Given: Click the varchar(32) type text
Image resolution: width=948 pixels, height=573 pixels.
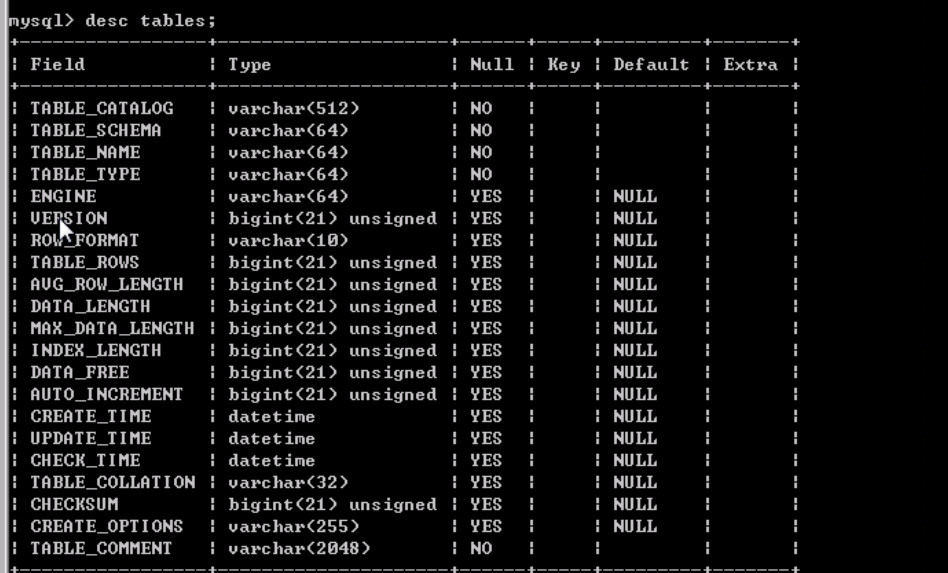Looking at the screenshot, I should coord(288,482).
